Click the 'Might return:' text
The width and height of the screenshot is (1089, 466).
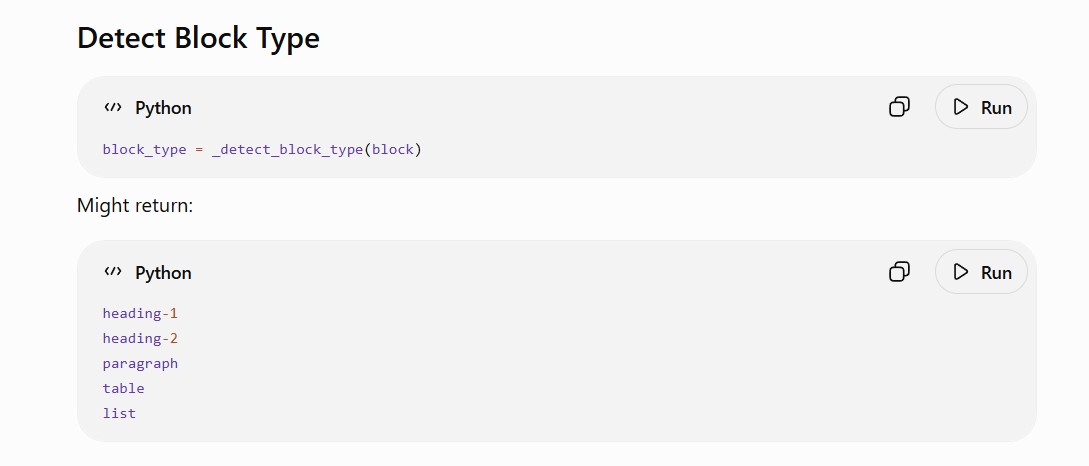pyautogui.click(x=135, y=206)
